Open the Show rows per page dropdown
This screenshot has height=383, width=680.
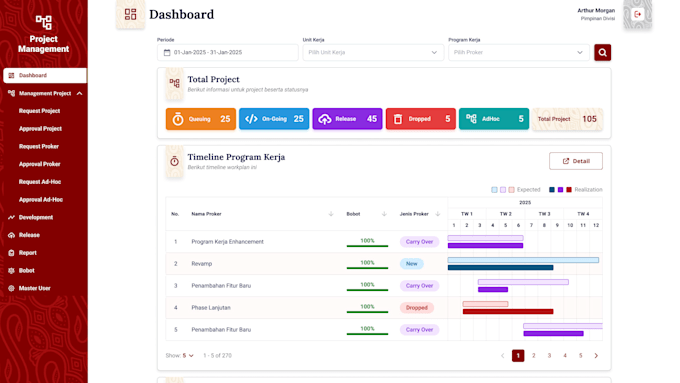[x=187, y=356]
